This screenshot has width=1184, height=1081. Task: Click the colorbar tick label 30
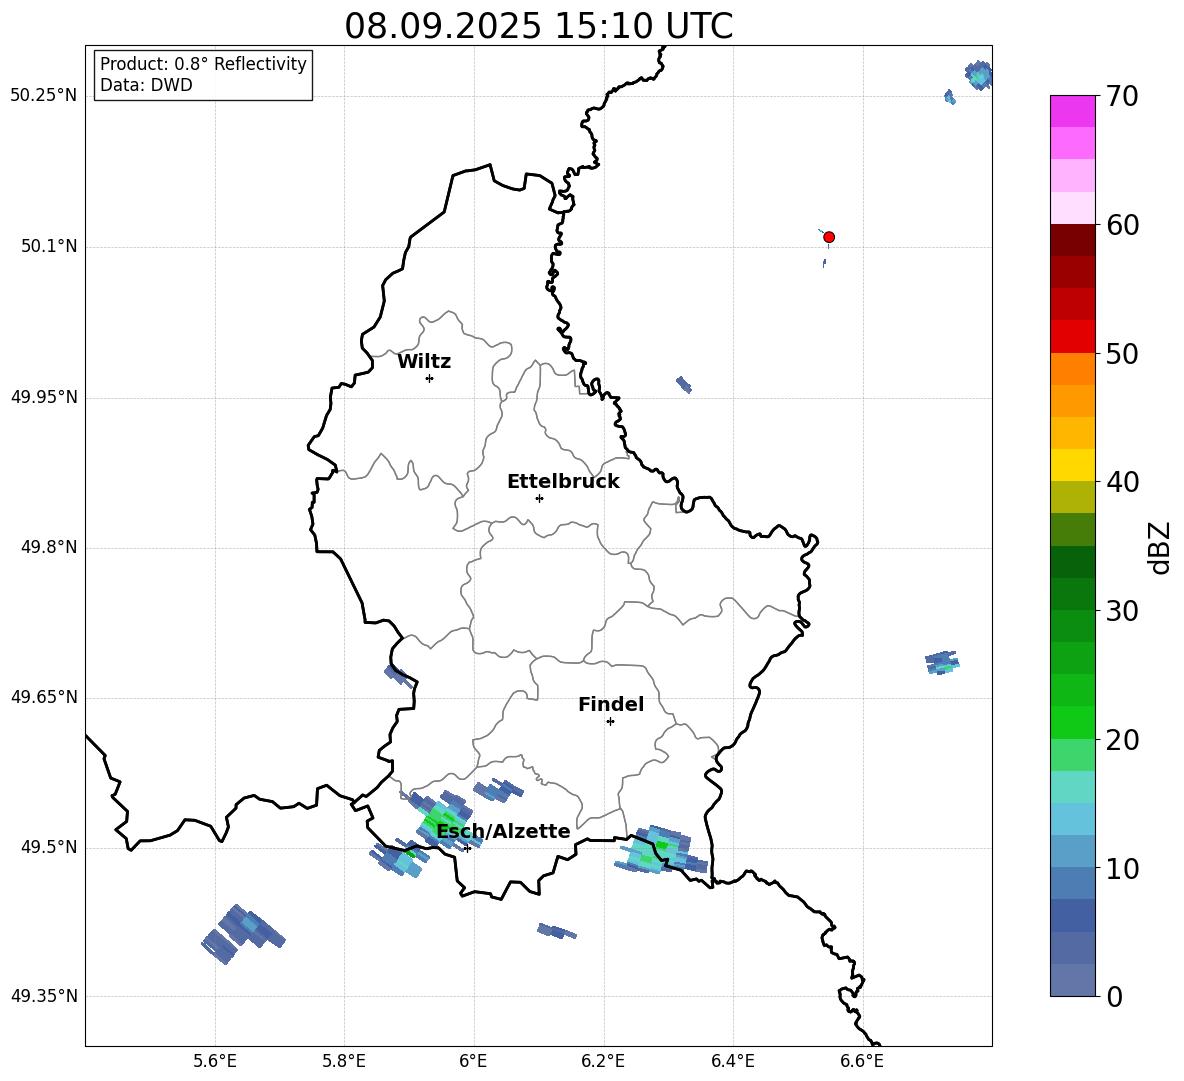[x=1121, y=611]
